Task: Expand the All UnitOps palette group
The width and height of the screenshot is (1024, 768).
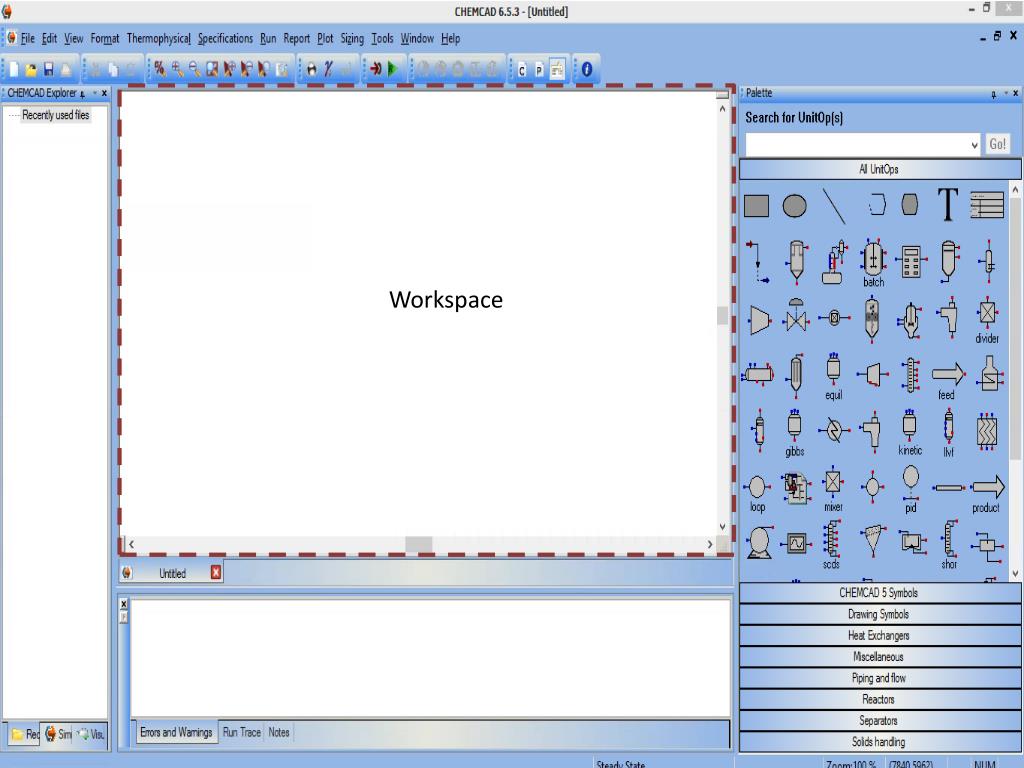Action: [x=880, y=169]
